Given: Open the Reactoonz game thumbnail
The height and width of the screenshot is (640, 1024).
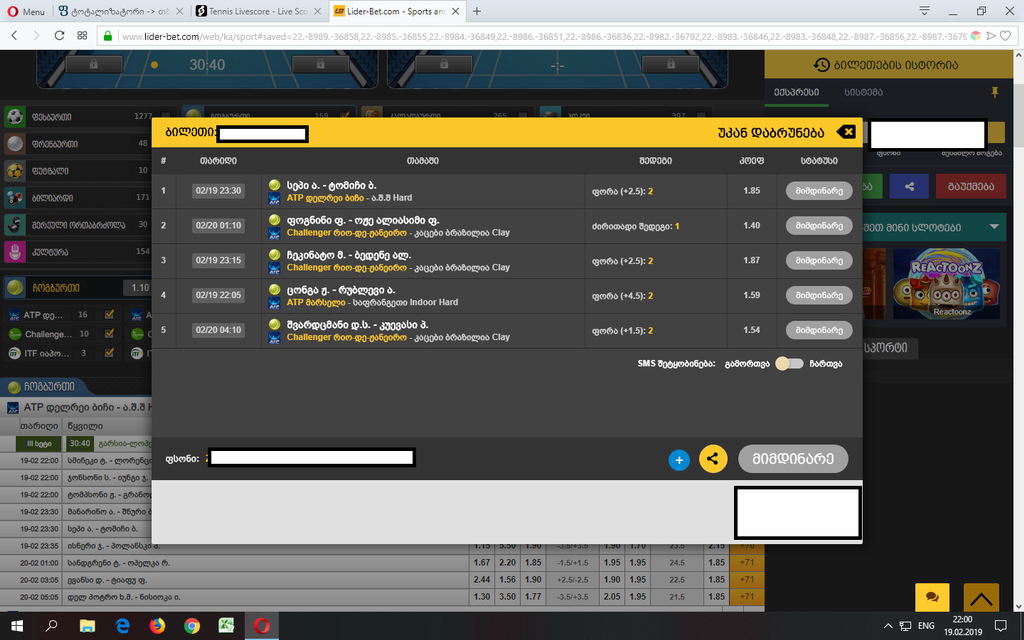Looking at the screenshot, I should point(946,284).
